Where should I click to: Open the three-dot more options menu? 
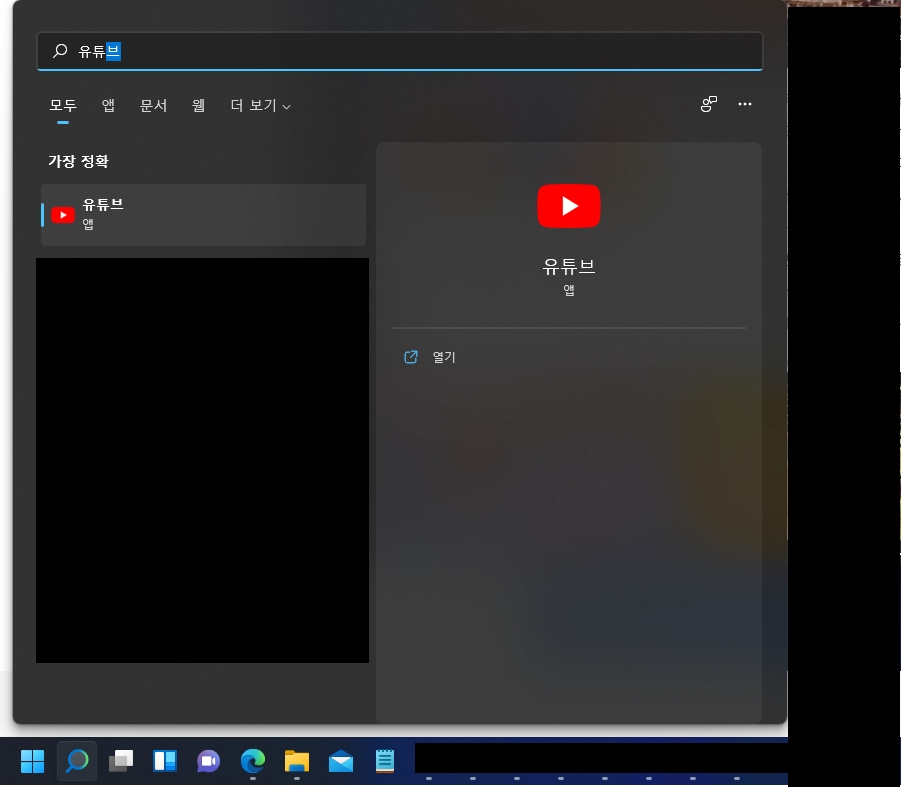click(745, 104)
